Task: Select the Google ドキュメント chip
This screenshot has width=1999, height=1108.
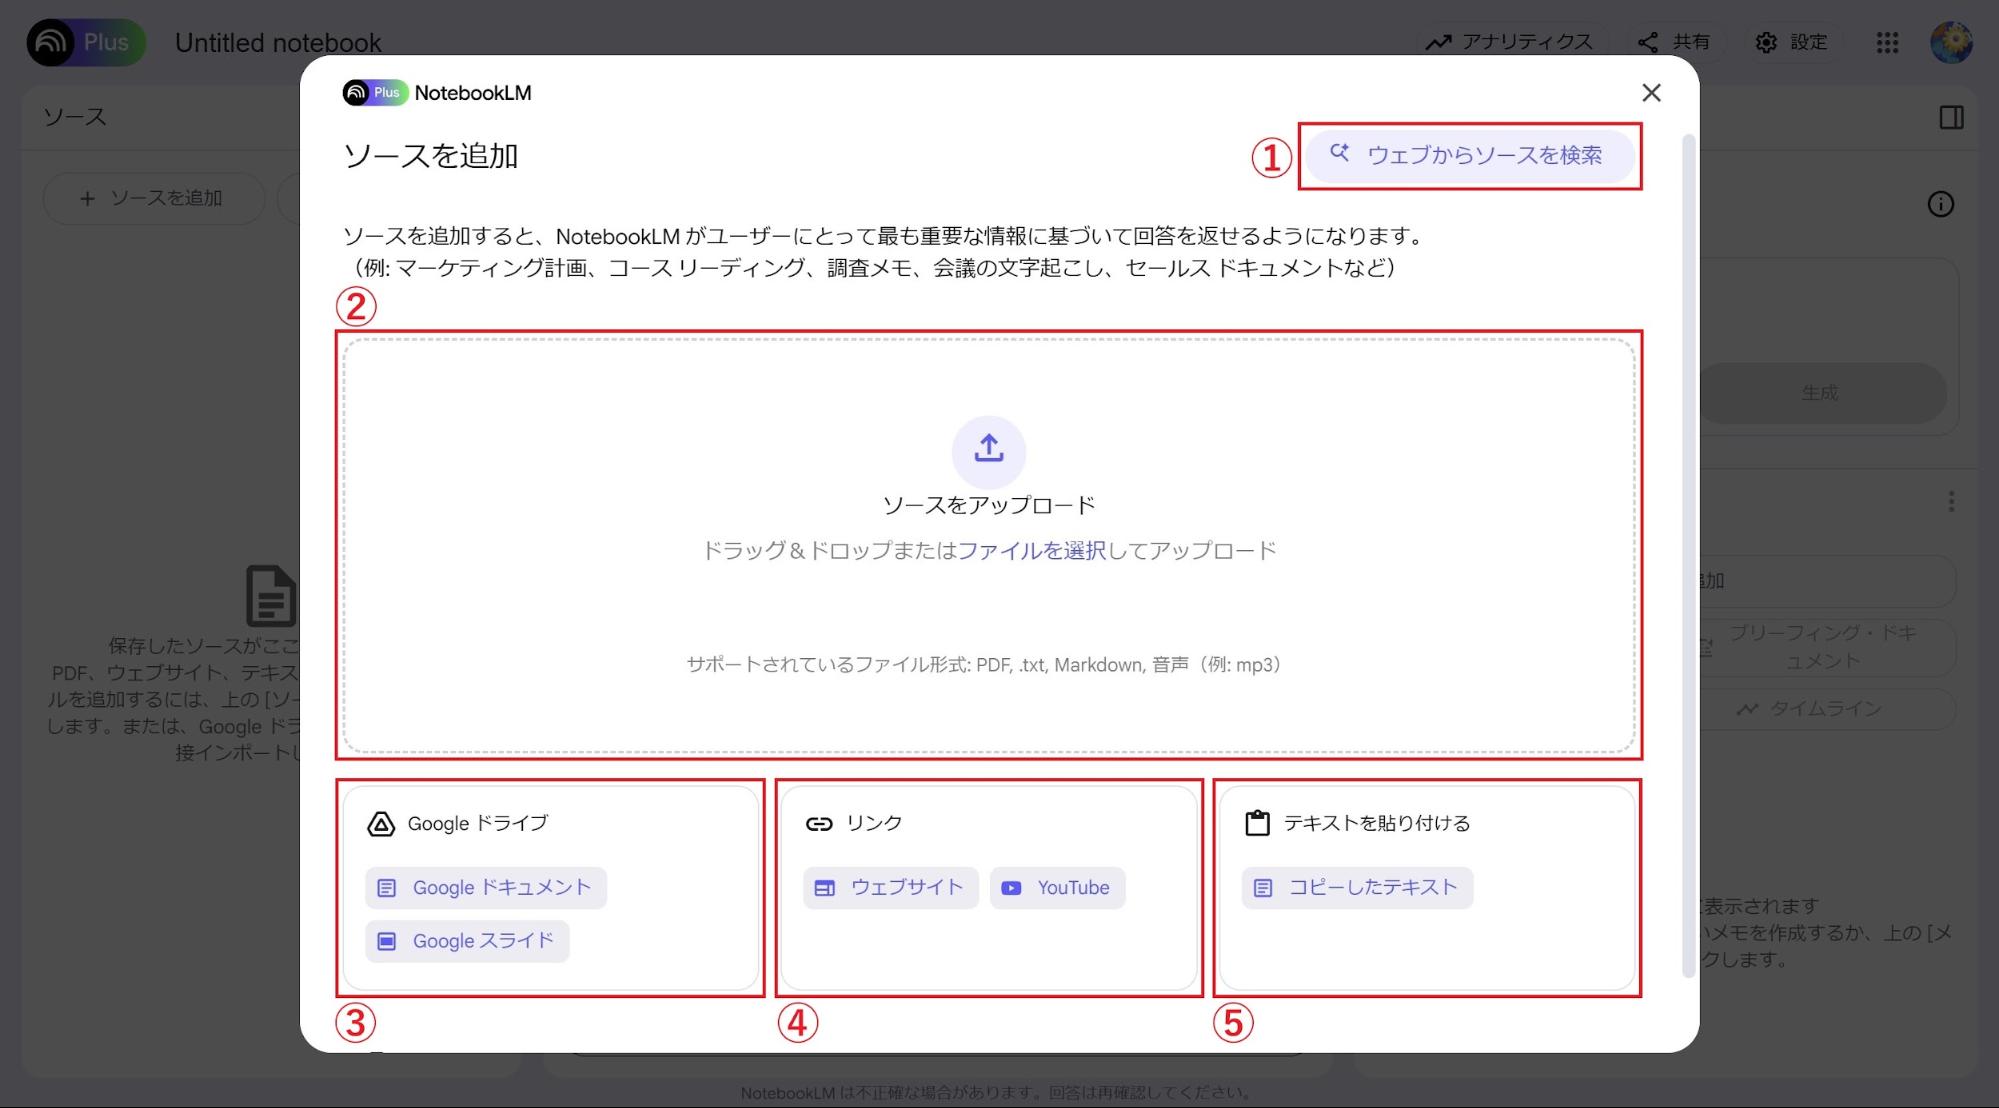Action: coord(486,888)
